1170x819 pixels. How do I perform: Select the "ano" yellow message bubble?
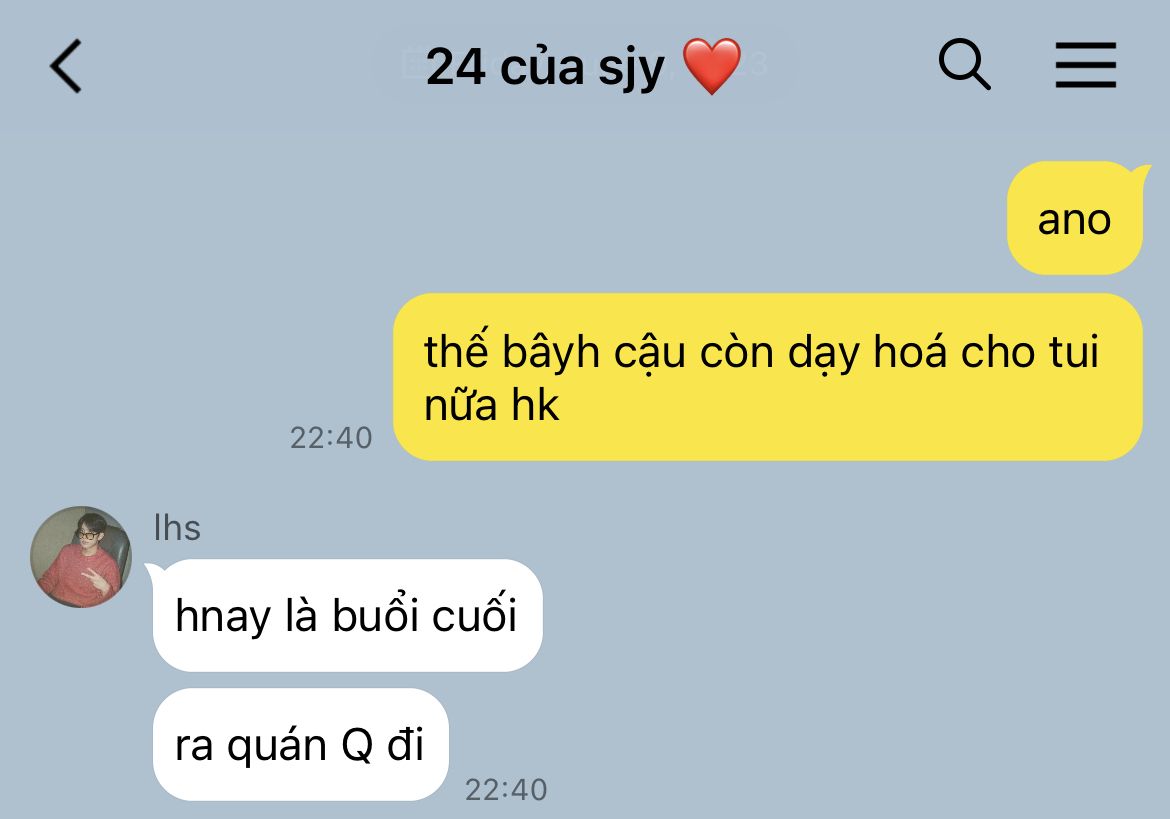pyautogui.click(x=1074, y=219)
